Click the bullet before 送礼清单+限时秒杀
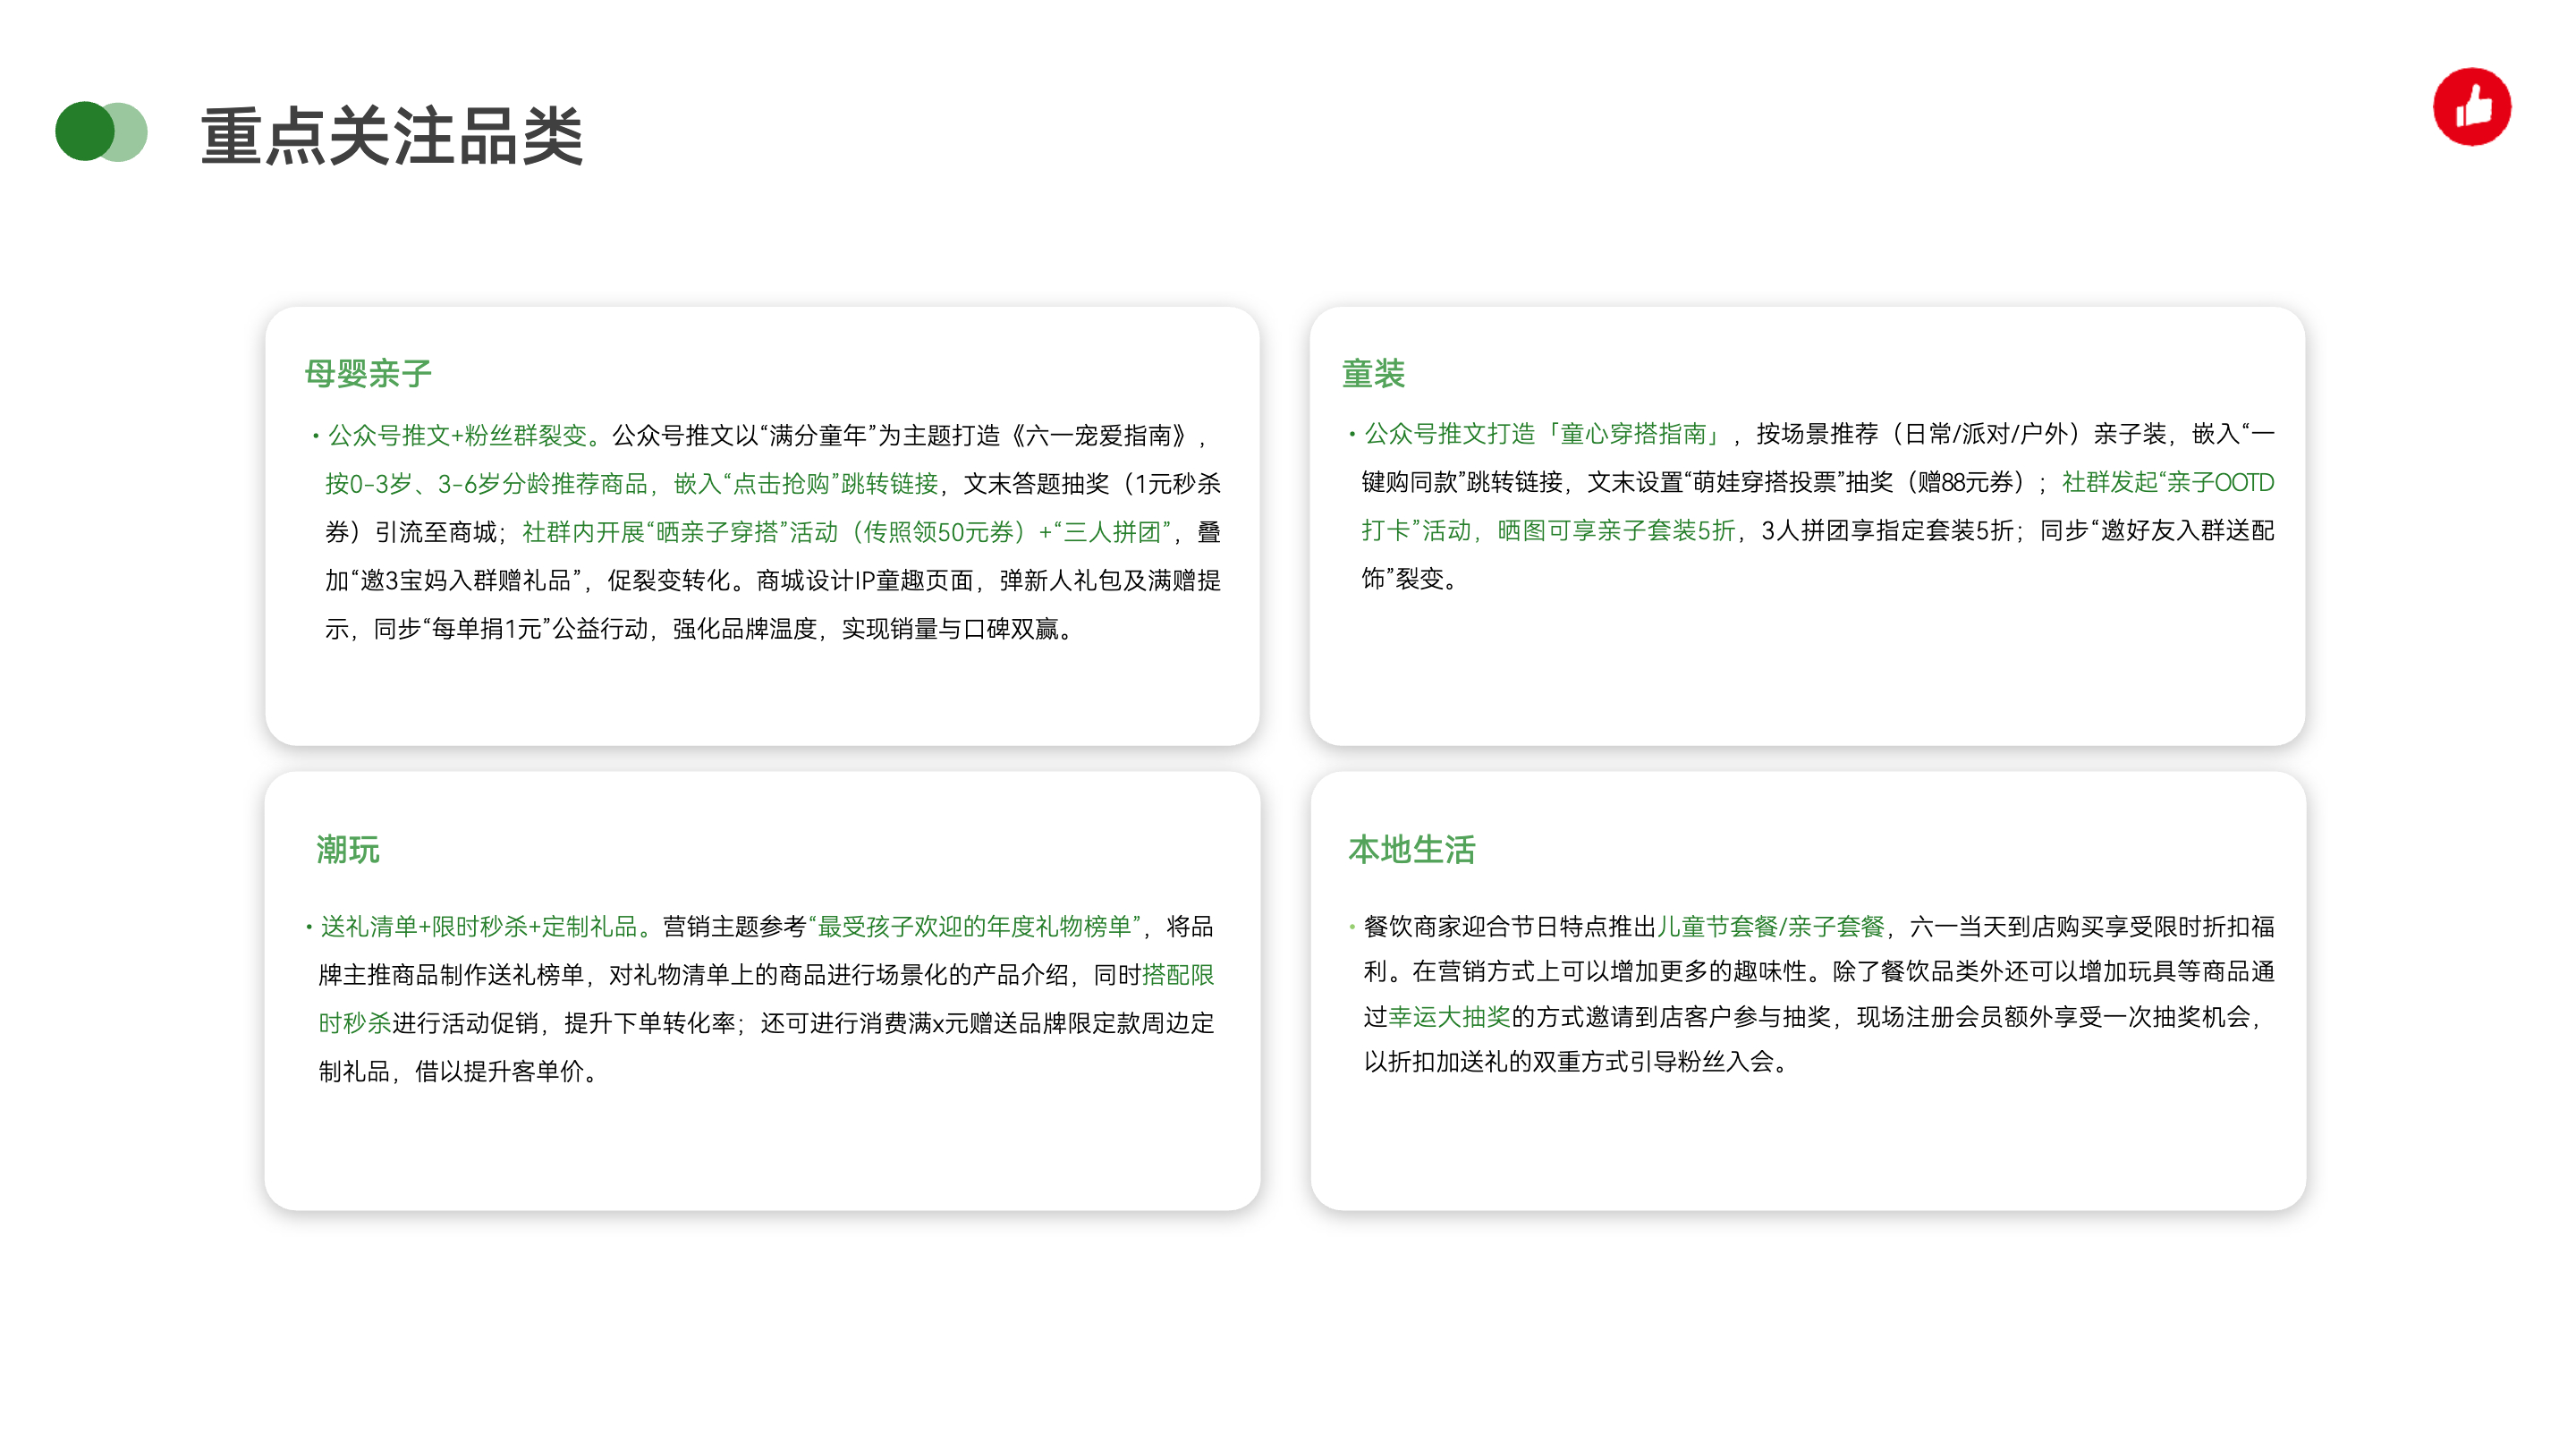The width and height of the screenshot is (2576, 1449). pos(309,927)
